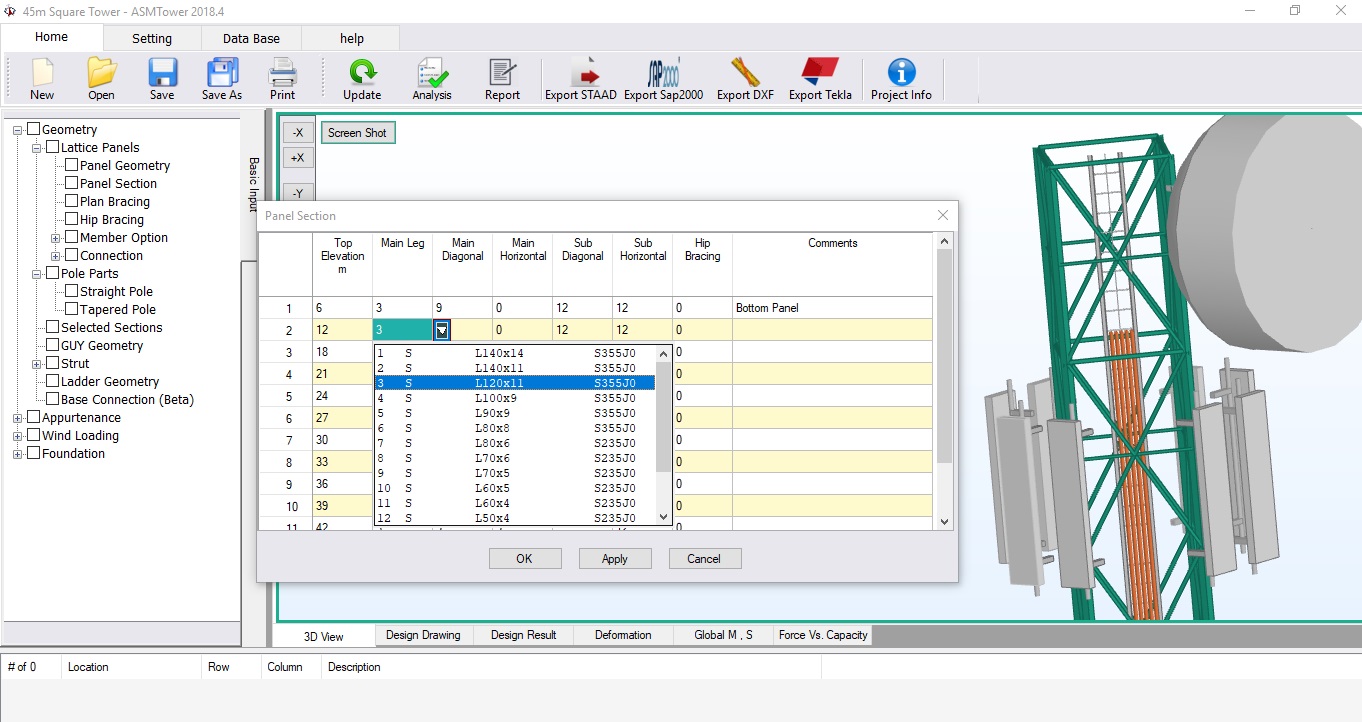The height and width of the screenshot is (722, 1362).
Task: Pick section L80x8 from the dropdown list
Action: (515, 428)
